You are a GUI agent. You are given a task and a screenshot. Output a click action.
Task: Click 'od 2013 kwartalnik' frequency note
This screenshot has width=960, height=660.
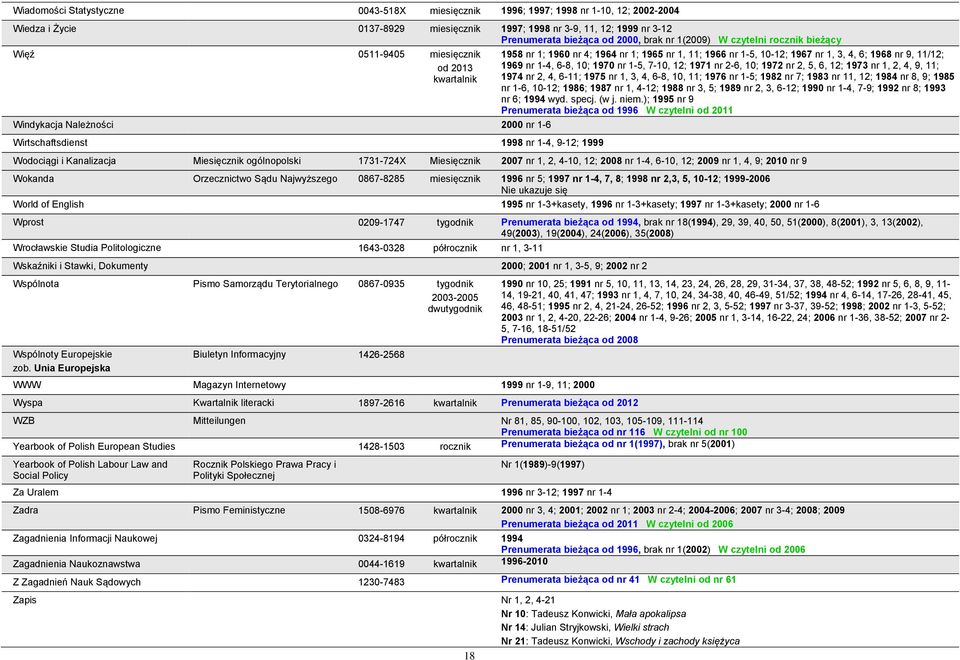454,73
